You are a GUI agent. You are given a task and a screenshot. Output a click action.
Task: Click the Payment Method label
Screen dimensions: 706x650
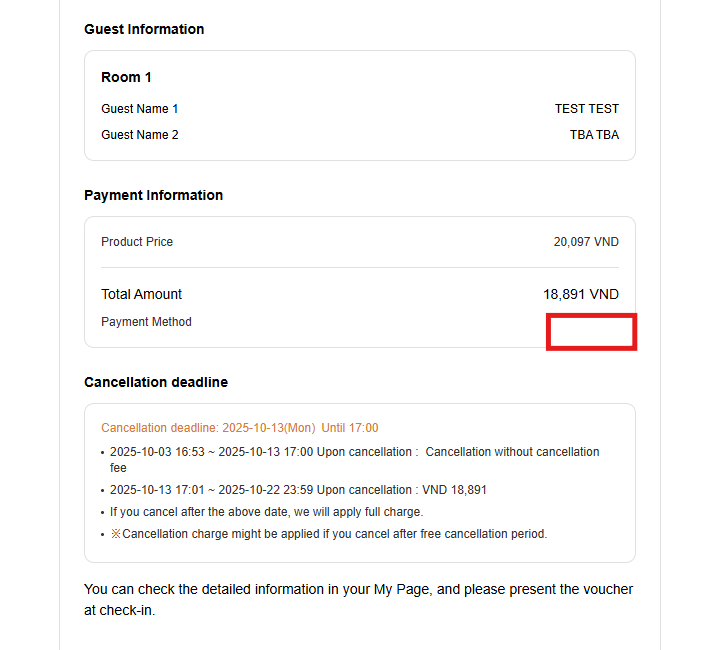pos(146,322)
